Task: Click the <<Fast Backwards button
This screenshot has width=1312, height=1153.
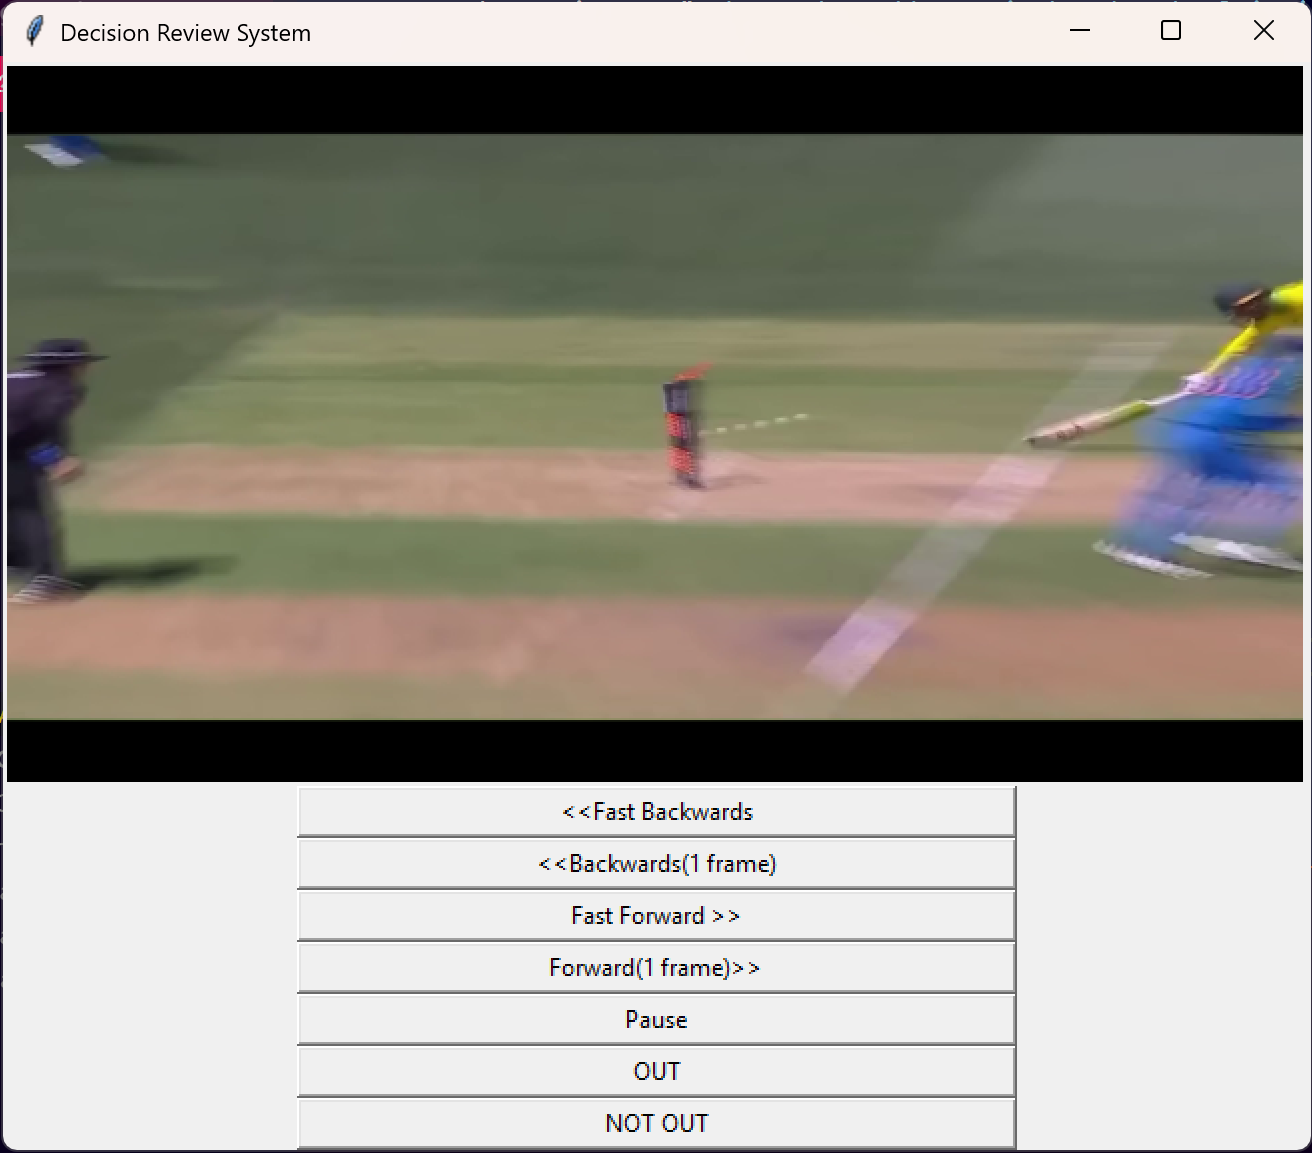Action: [x=656, y=811]
